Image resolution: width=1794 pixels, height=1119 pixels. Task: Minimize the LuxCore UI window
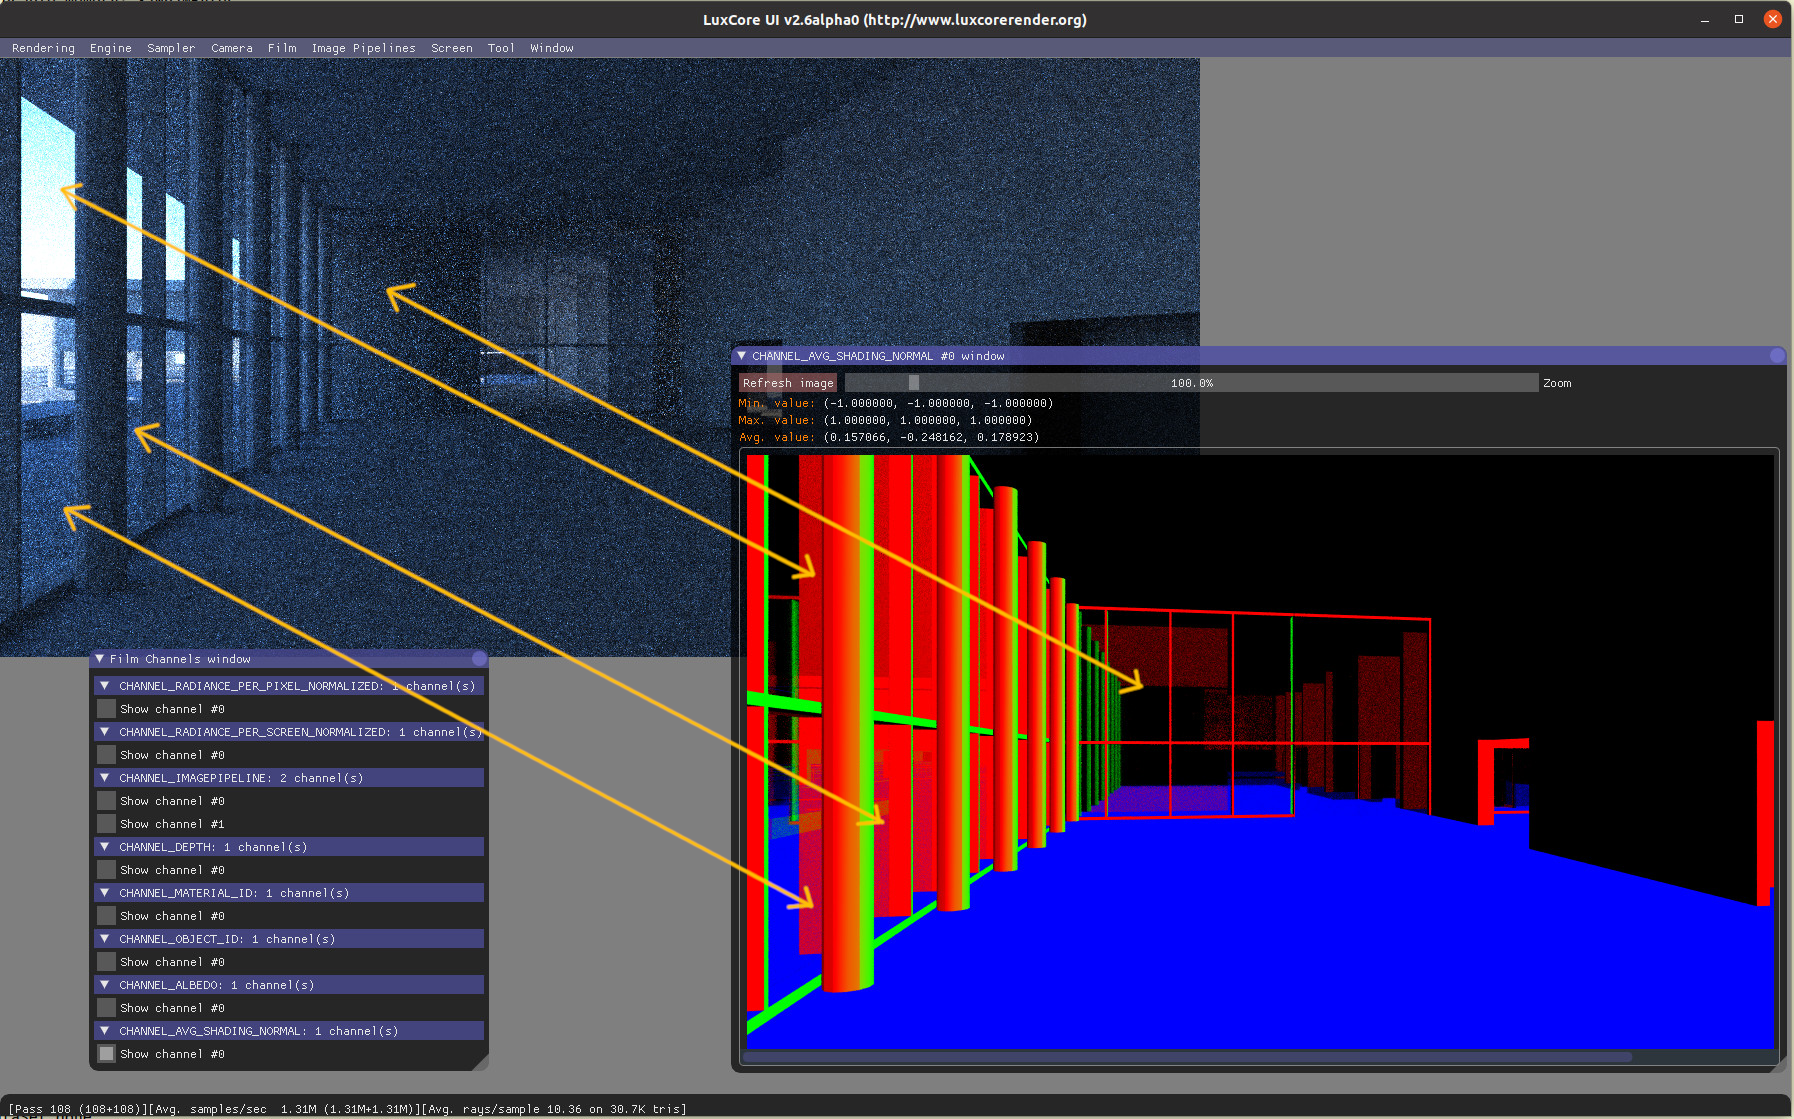pos(1705,19)
